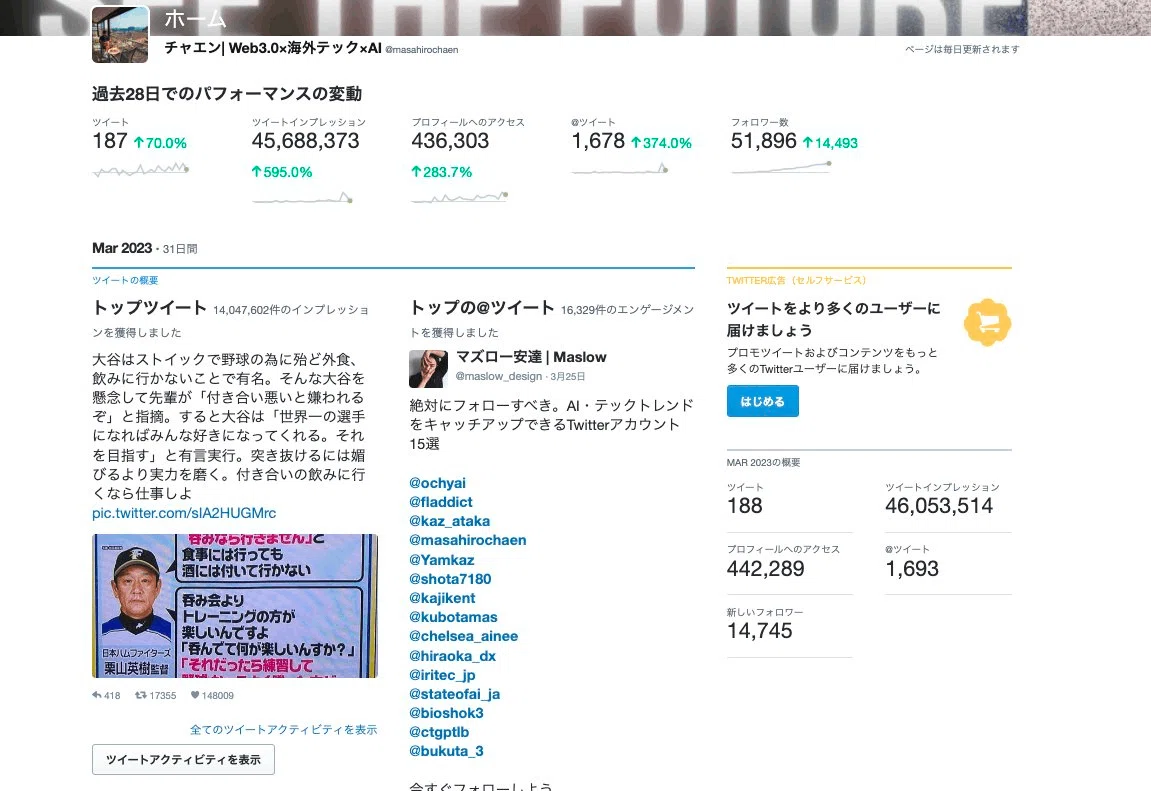Viewport: 1151px width, 791px height.
Task: Click the MAR 2023の概要 section label
Action: tap(763, 462)
